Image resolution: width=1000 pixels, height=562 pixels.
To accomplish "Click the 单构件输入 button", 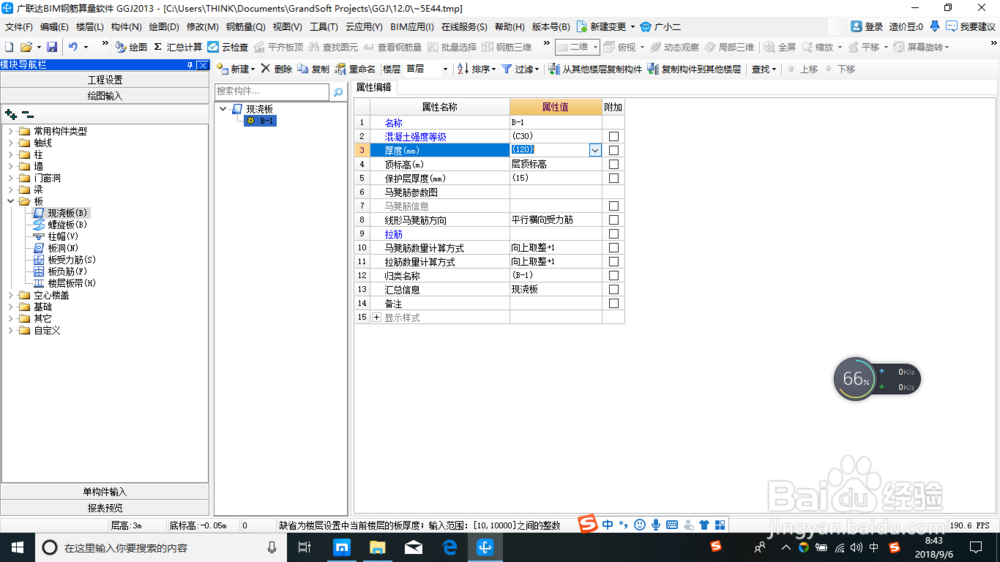I will [105, 492].
